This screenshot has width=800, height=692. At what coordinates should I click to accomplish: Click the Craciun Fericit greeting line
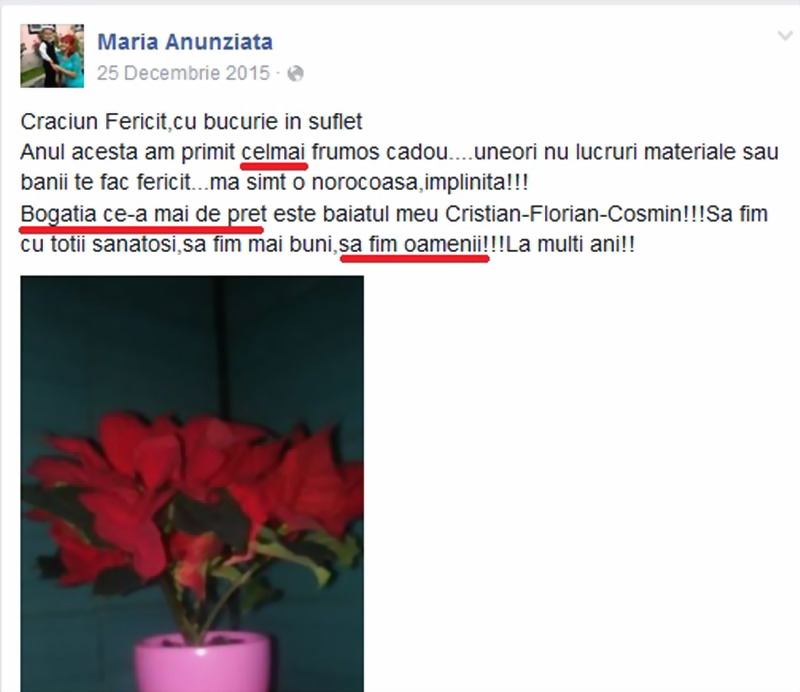pos(191,122)
